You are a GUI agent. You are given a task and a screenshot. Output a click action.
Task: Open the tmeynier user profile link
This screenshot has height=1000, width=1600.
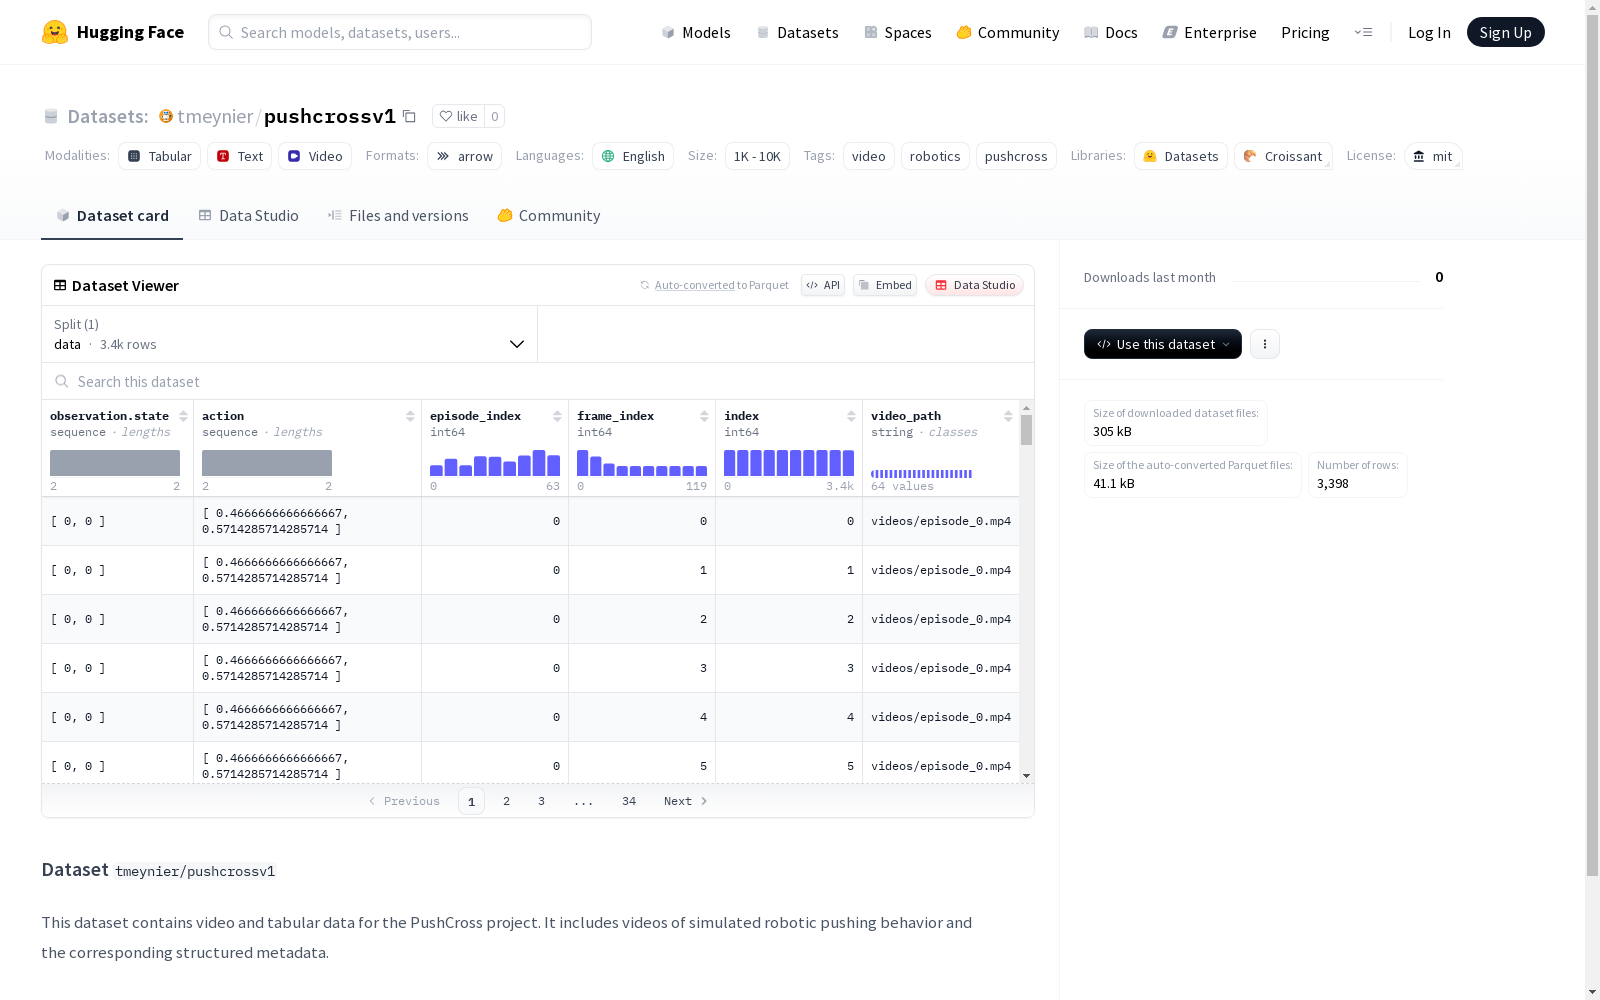(x=215, y=116)
